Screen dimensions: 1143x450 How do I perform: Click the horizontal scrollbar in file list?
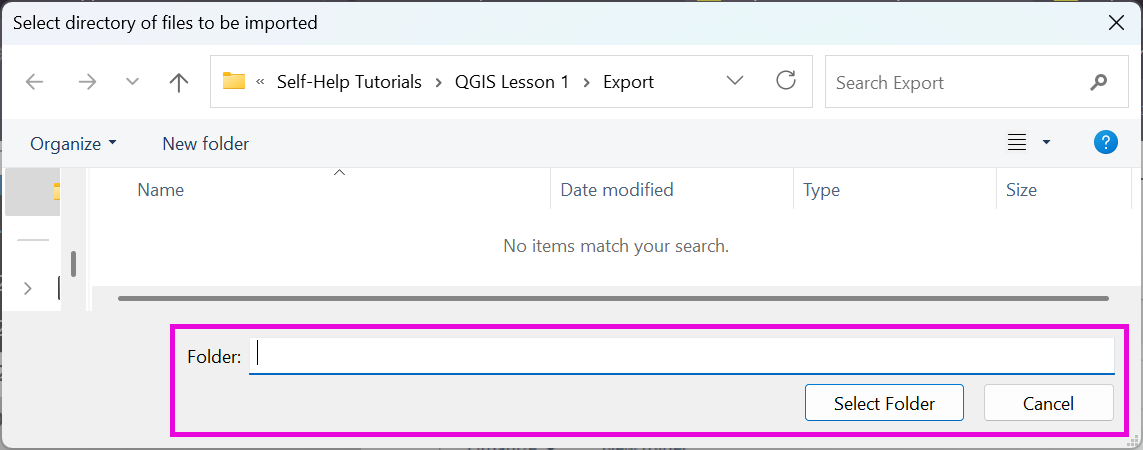click(612, 298)
